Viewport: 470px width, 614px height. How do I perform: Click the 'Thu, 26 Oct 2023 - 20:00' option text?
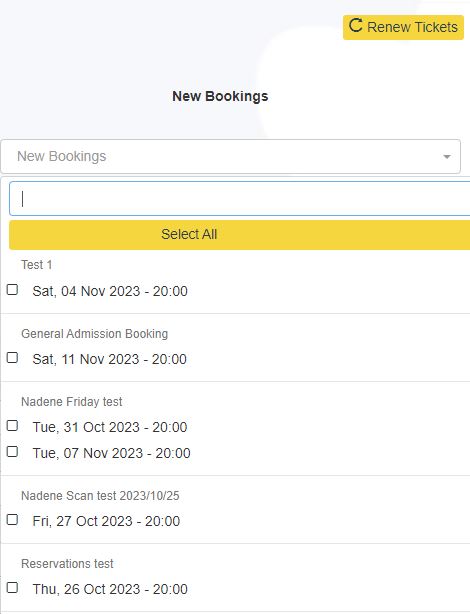[x=110, y=589]
